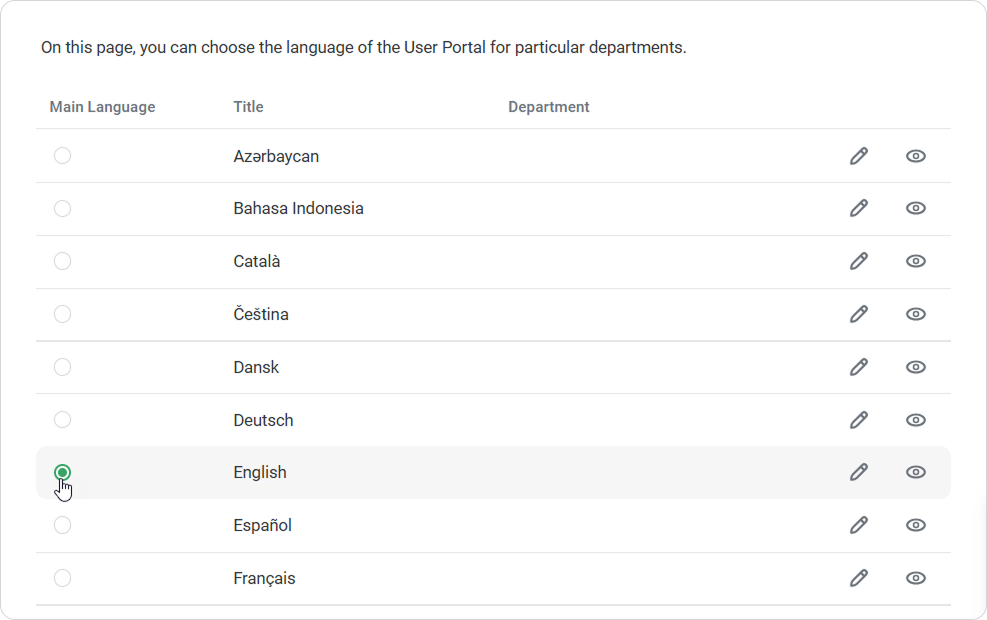This screenshot has width=987, height=620.
Task: Edit the Deutsch language row
Action: (858, 420)
